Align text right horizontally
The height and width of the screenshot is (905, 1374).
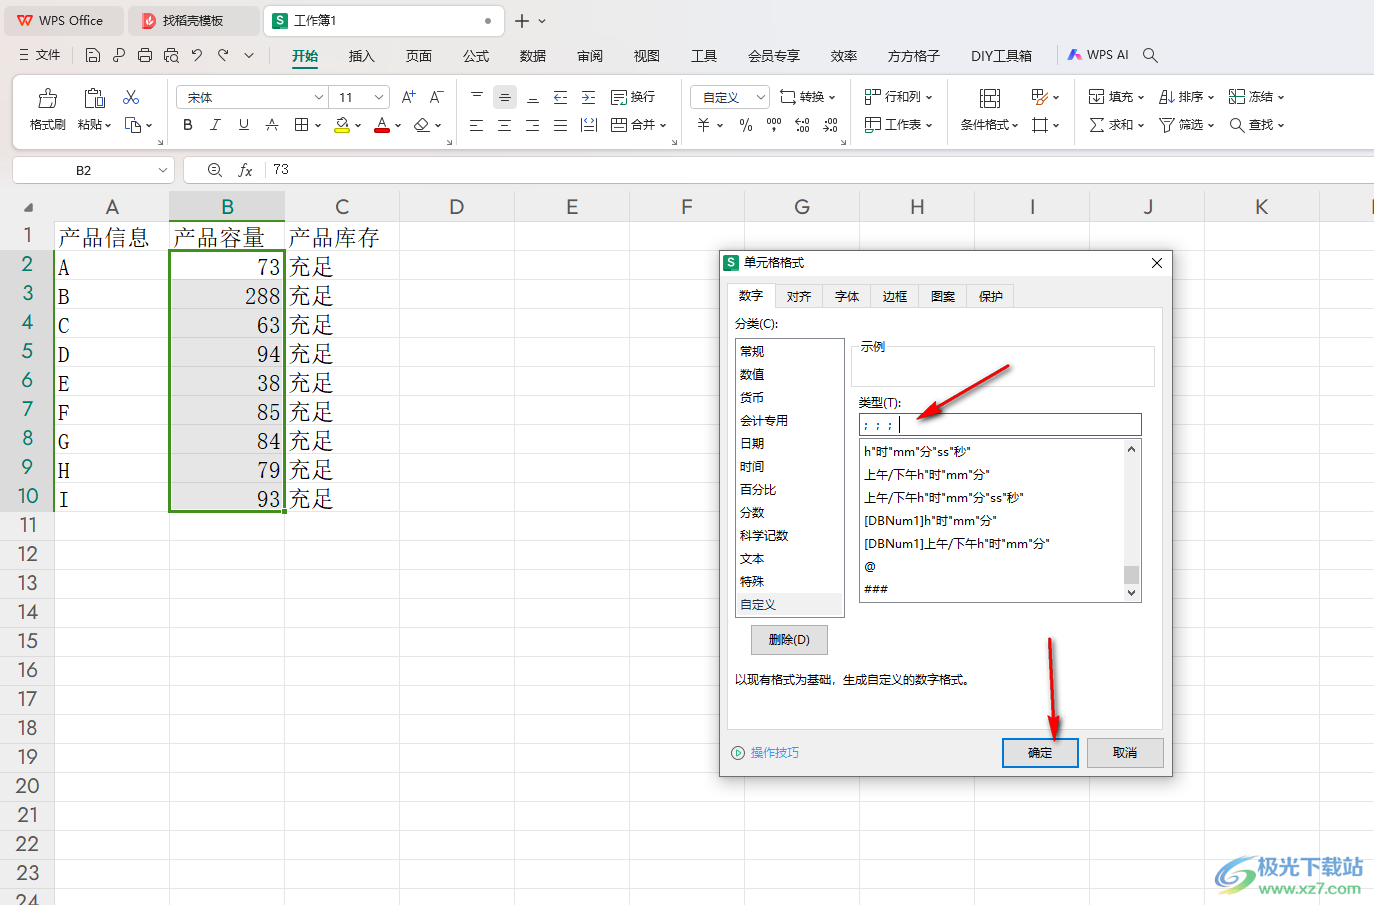(533, 125)
